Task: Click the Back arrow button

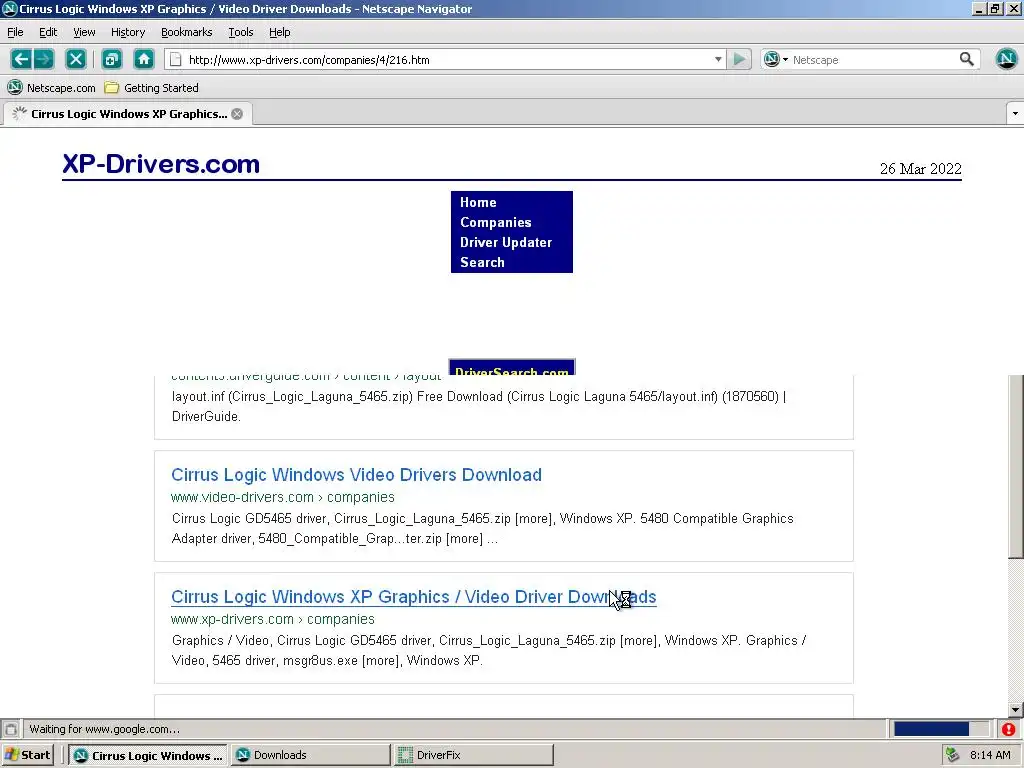Action: [21, 59]
